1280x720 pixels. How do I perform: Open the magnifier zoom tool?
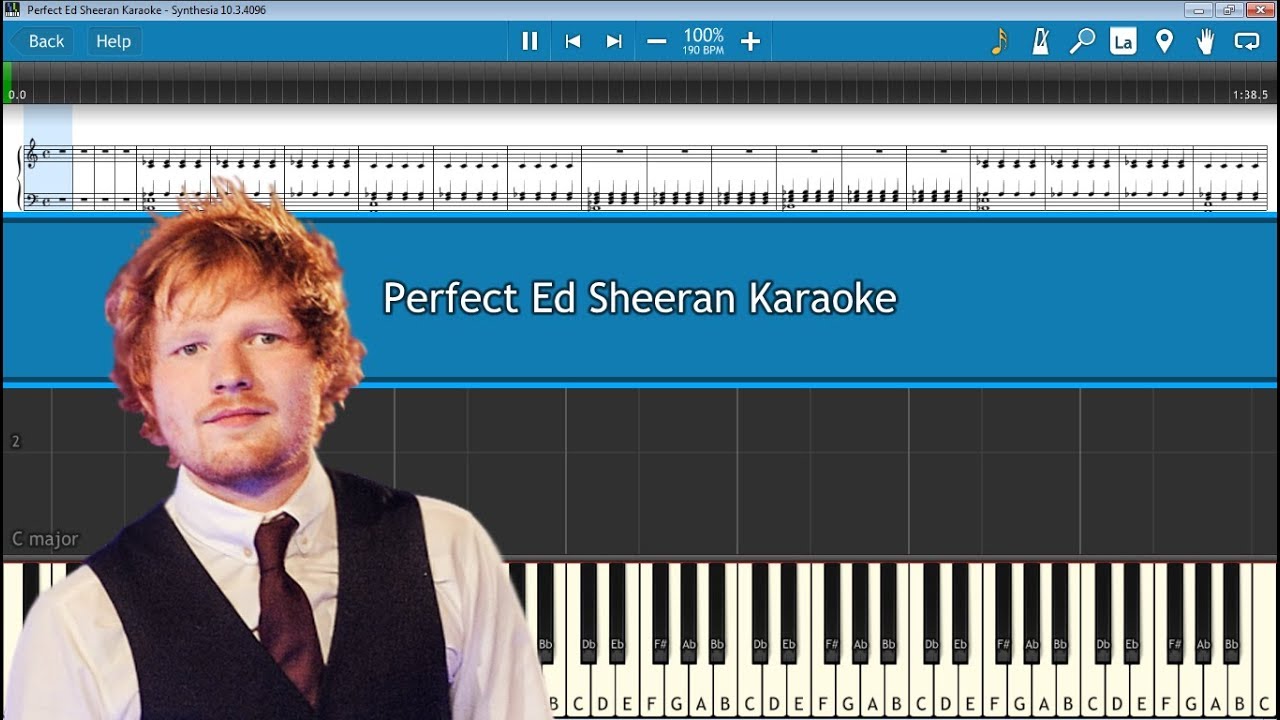coord(1082,41)
